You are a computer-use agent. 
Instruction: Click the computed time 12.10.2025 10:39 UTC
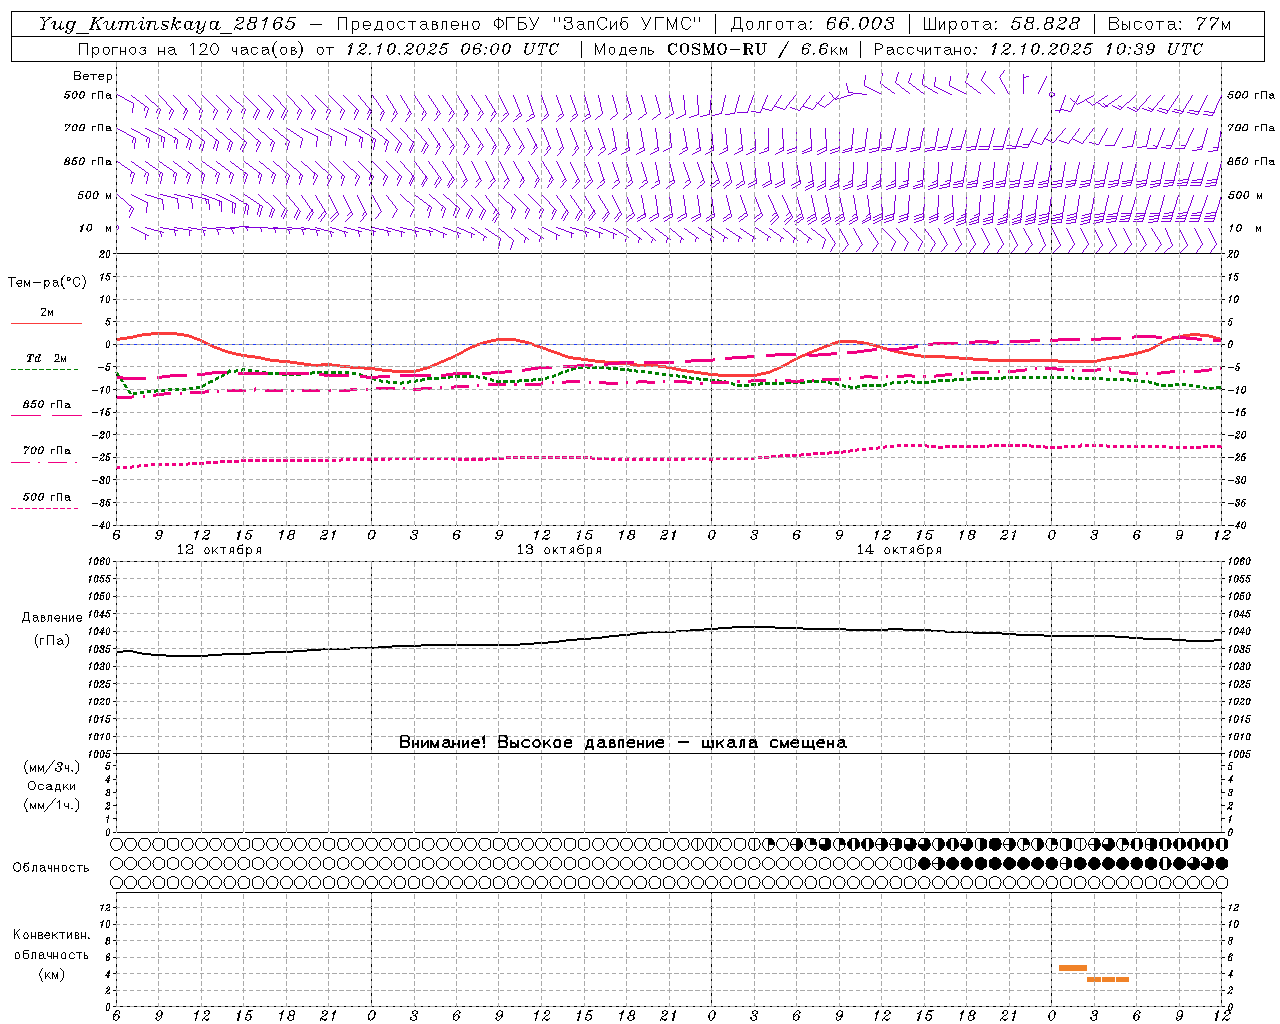[x=1096, y=49]
